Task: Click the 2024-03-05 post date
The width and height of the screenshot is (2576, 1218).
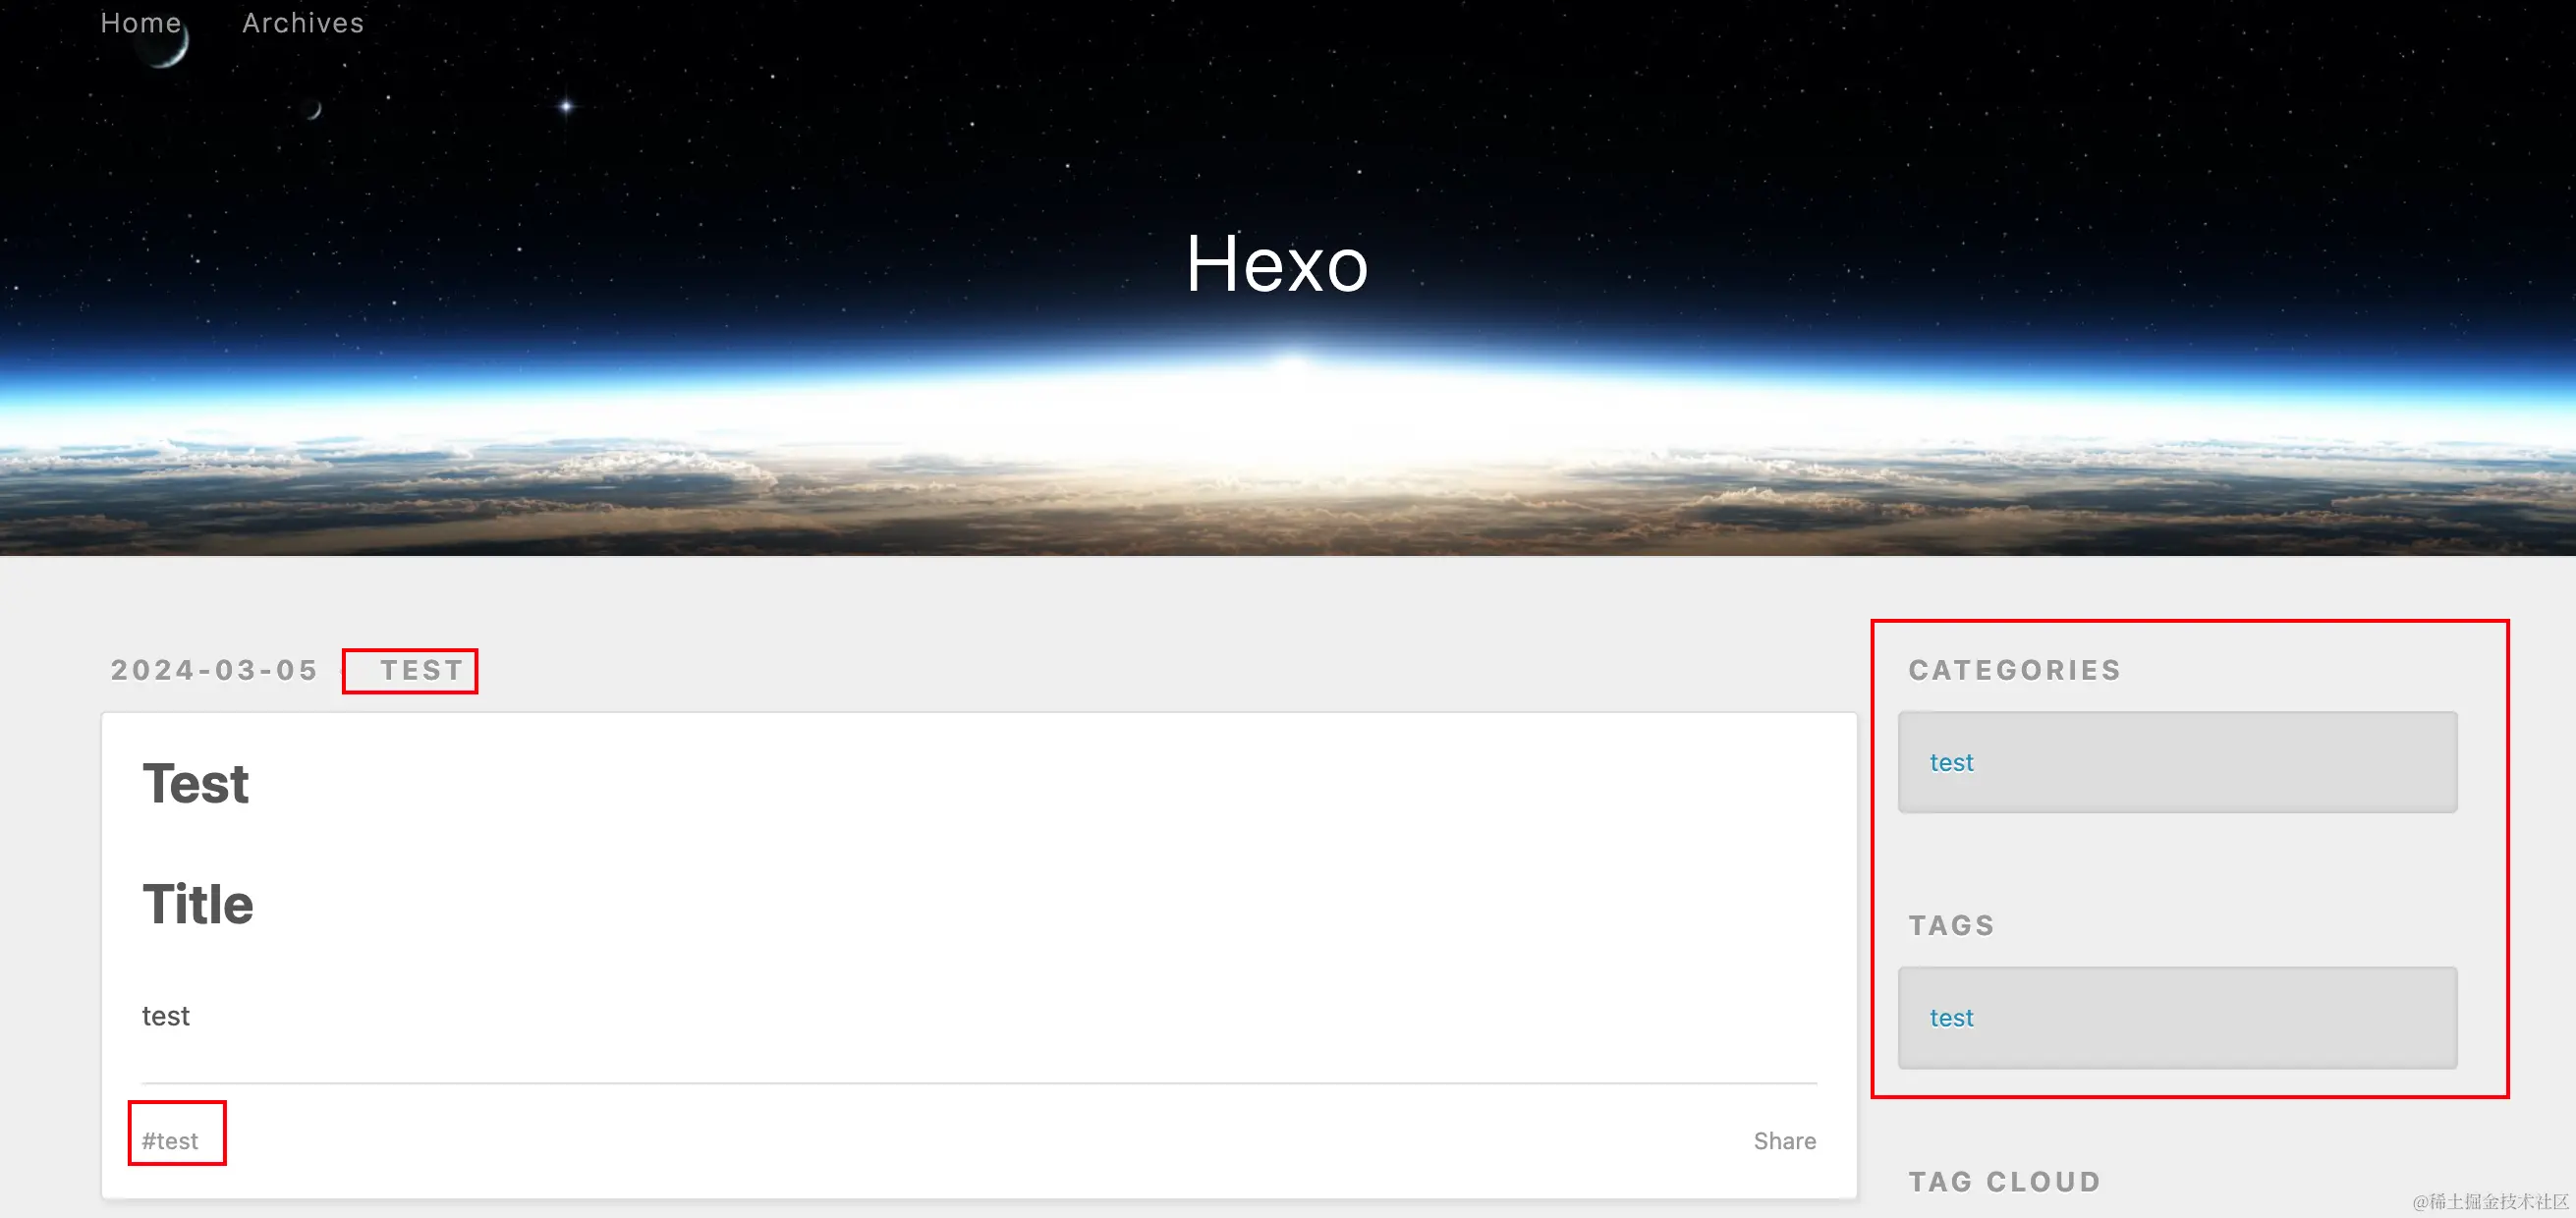Action: (x=214, y=670)
